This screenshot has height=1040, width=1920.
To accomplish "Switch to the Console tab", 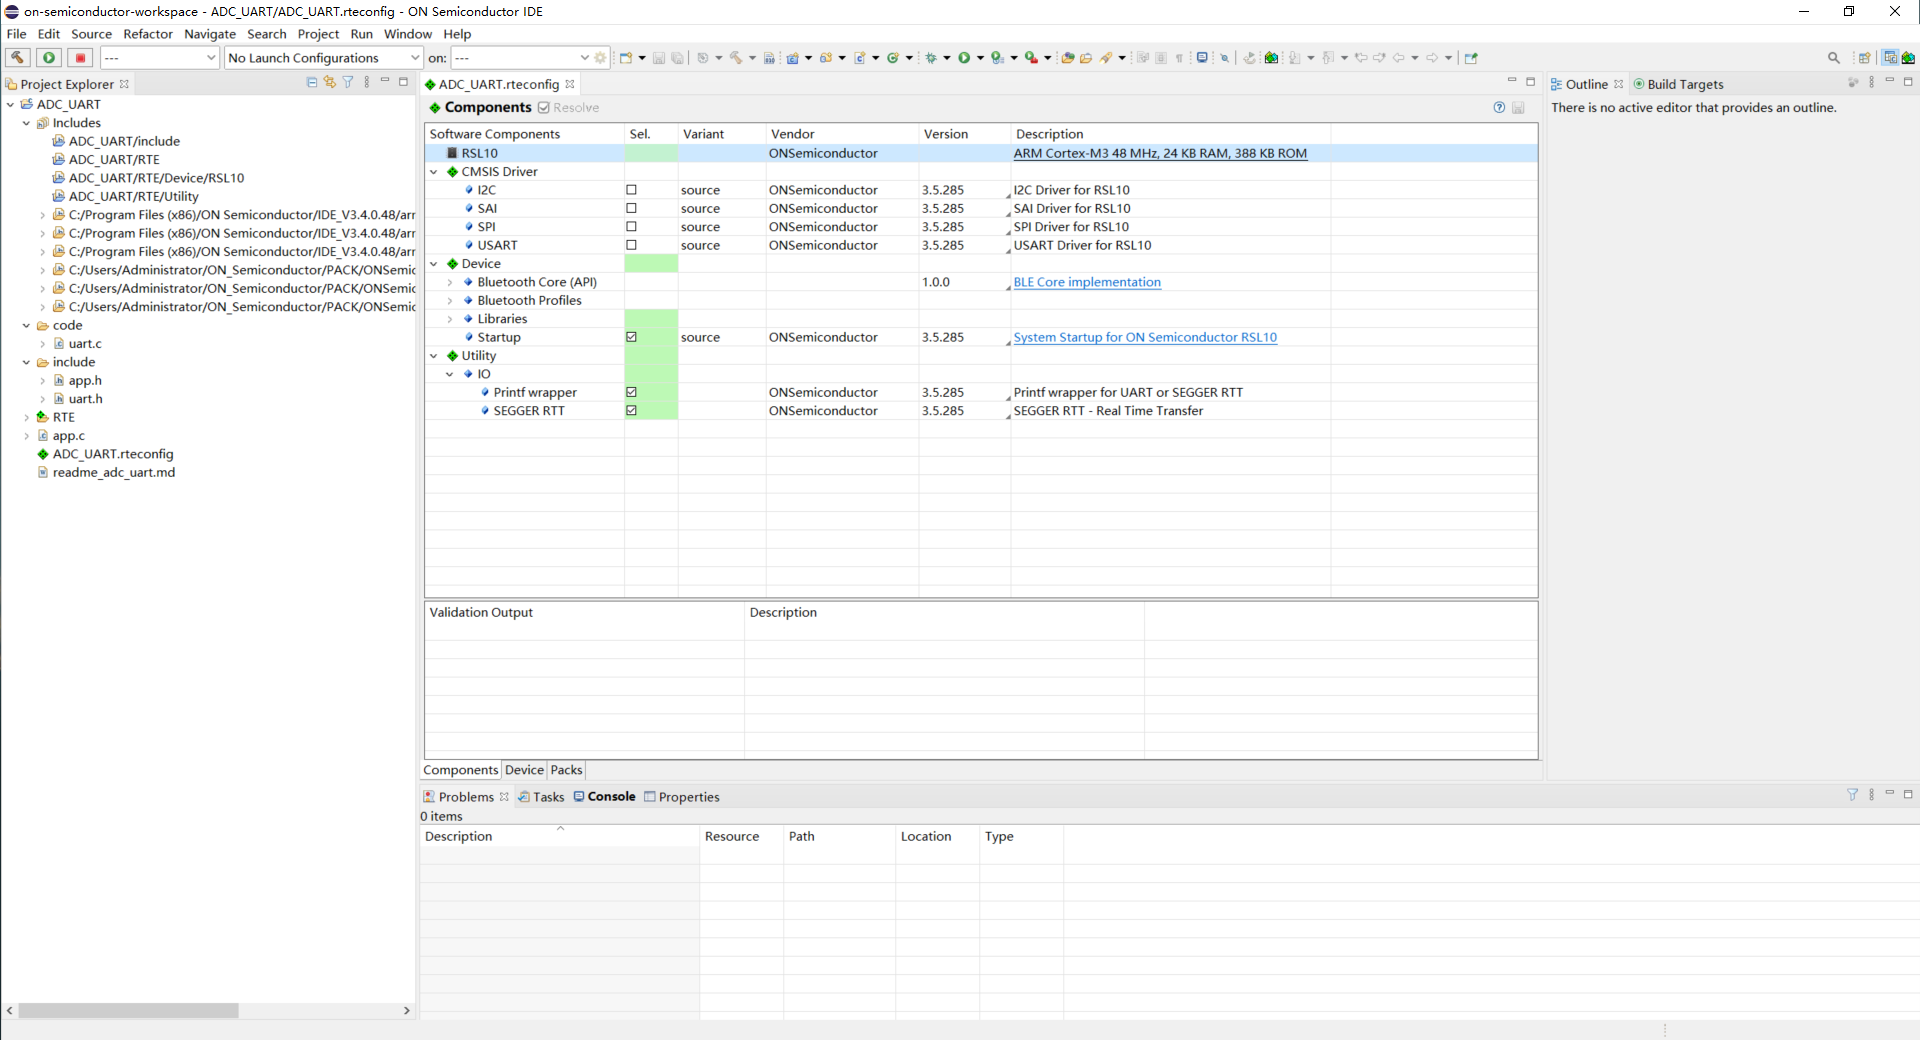I will click(605, 797).
